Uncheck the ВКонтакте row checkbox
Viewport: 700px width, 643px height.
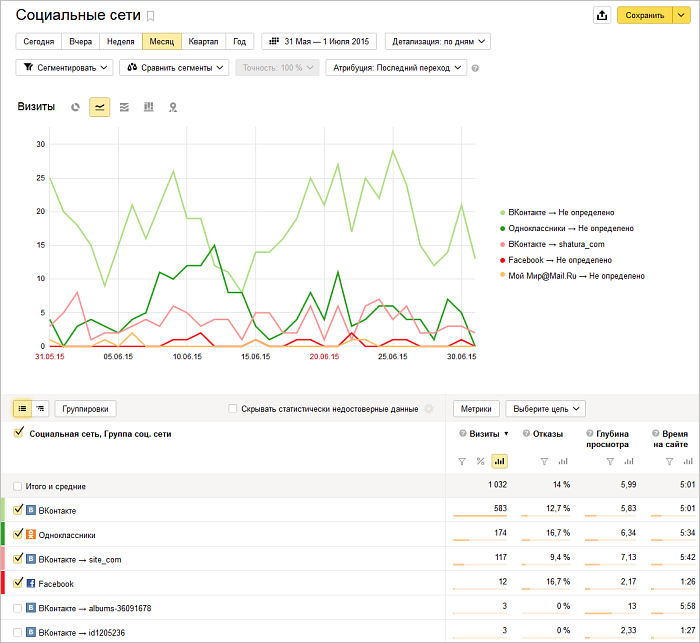pyautogui.click(x=18, y=509)
